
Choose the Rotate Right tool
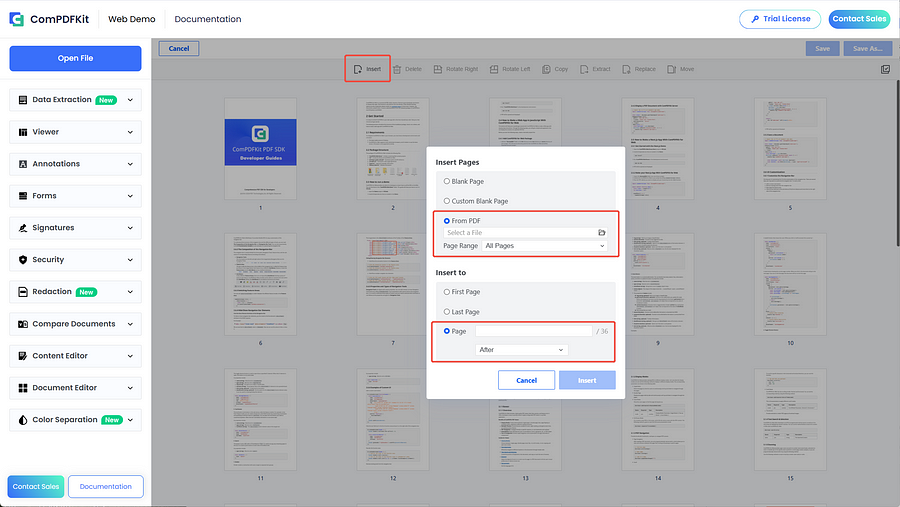click(456, 69)
